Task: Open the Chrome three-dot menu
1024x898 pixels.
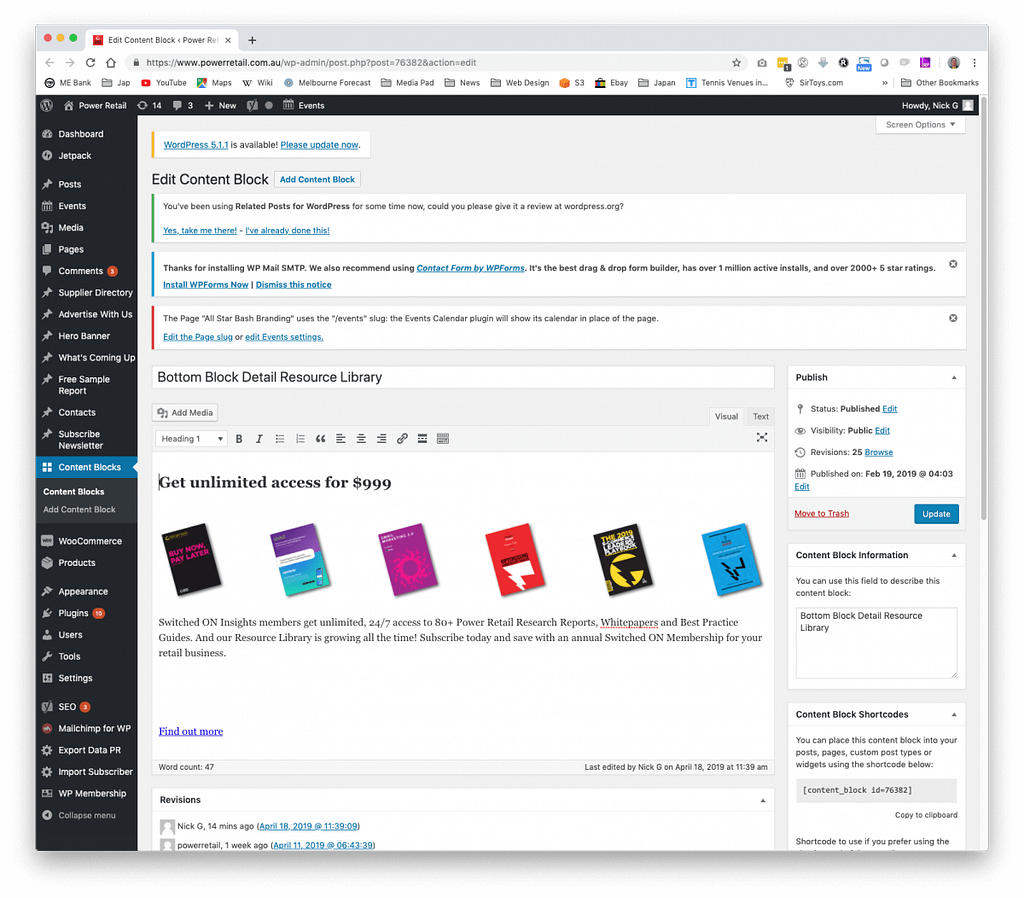Action: click(974, 63)
